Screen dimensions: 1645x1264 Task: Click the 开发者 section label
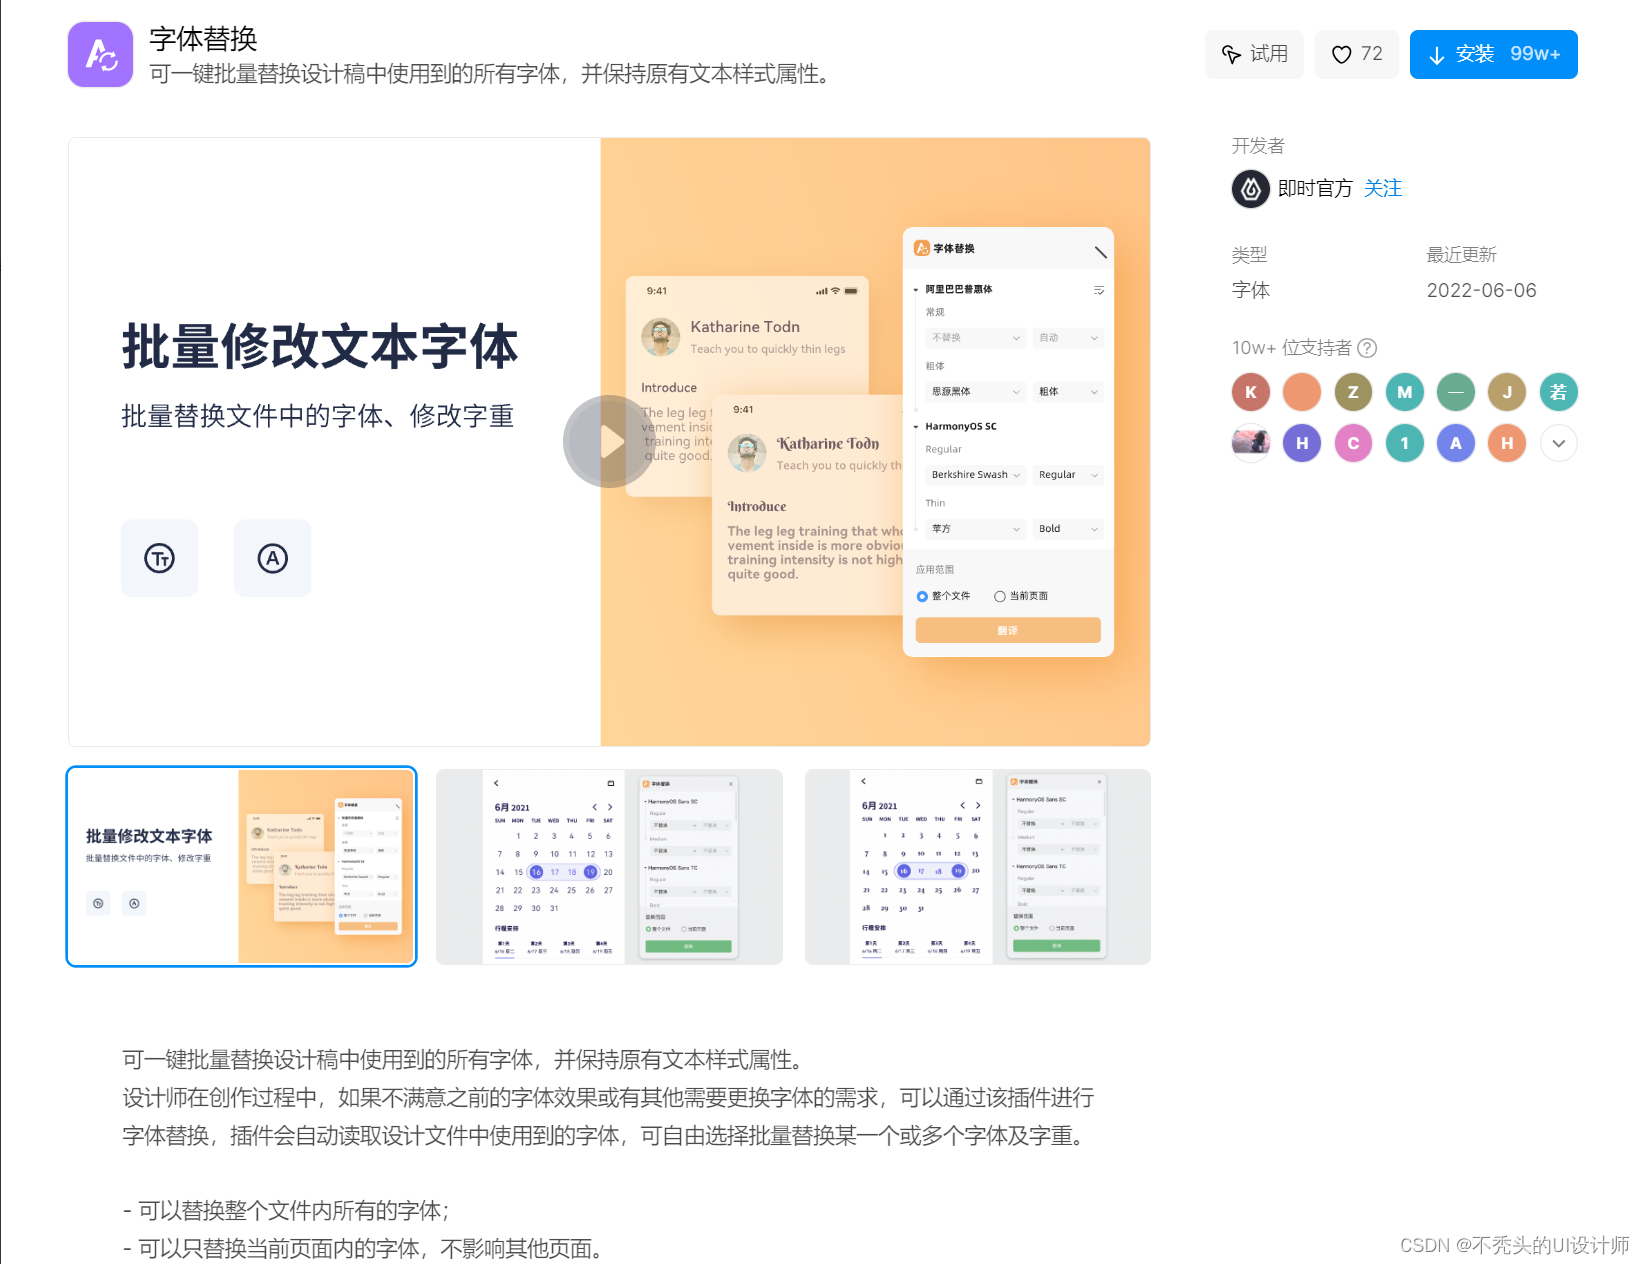click(1258, 146)
